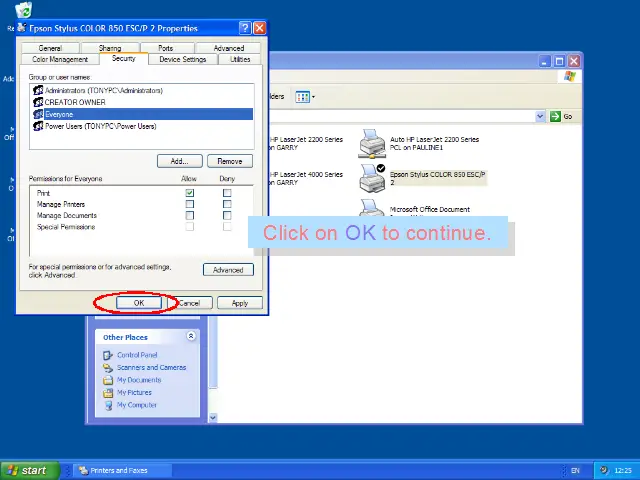Viewport: 640px width, 480px height.
Task: Open the address bar dropdown arrow
Action: [540, 116]
